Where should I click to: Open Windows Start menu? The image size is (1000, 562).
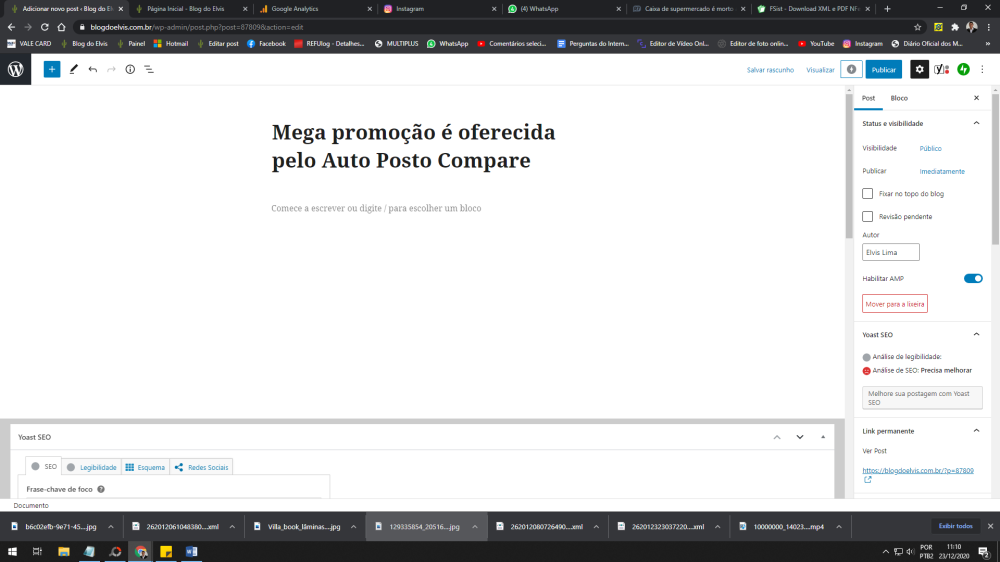click(12, 552)
